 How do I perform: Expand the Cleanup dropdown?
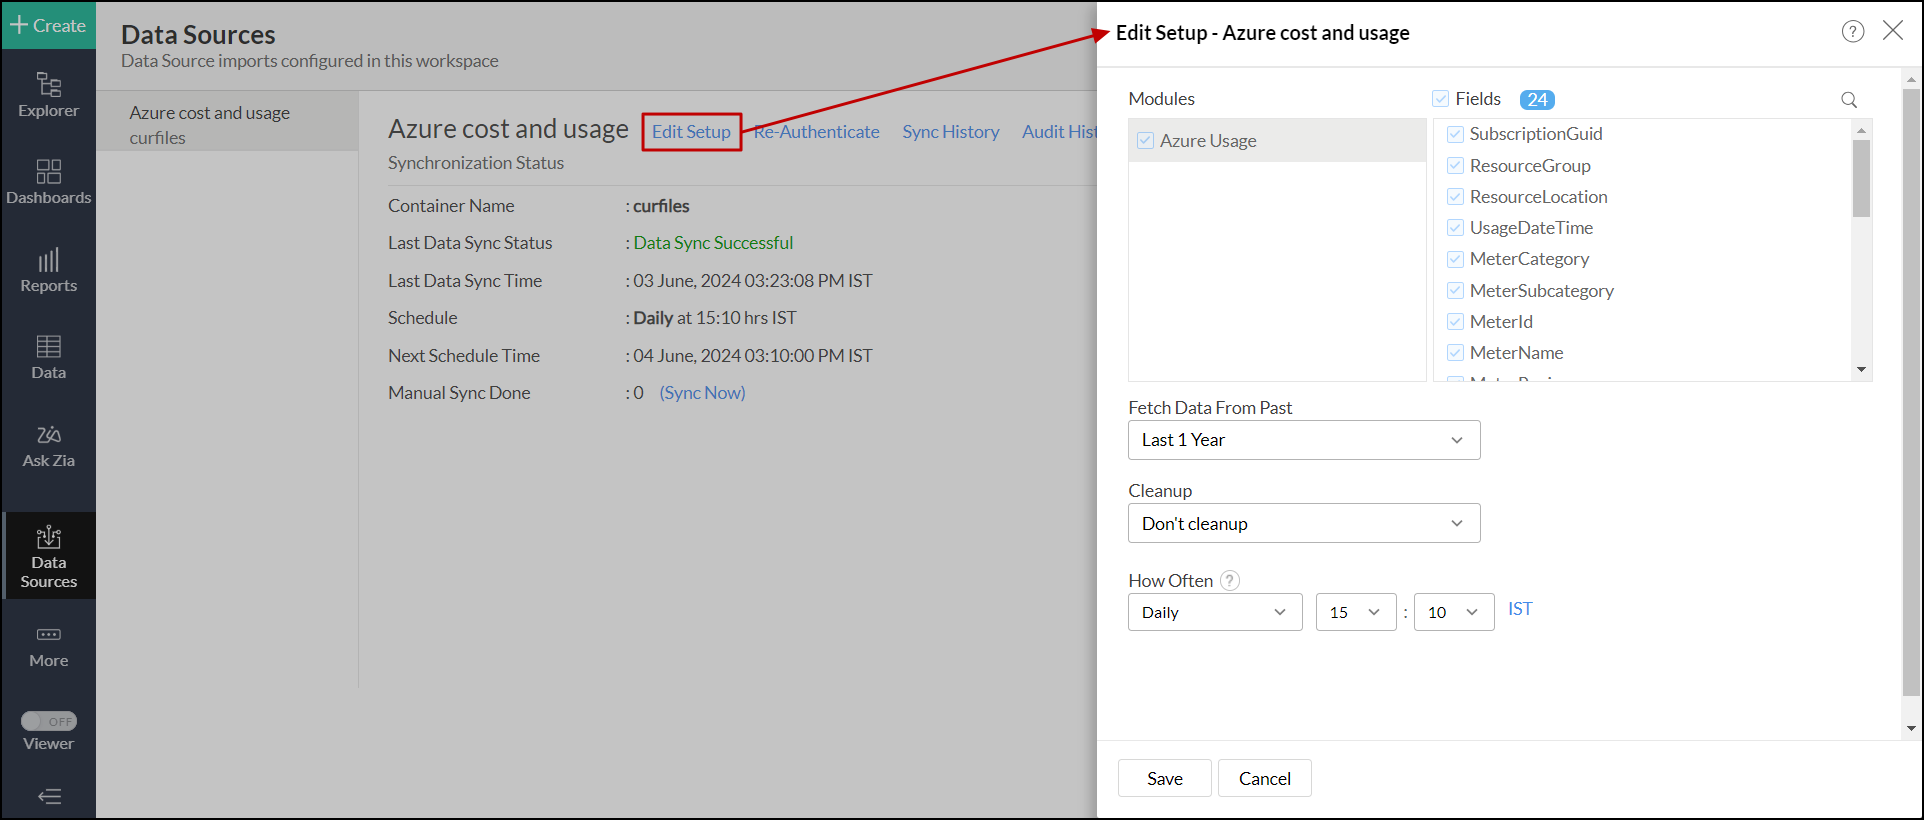click(x=1303, y=523)
